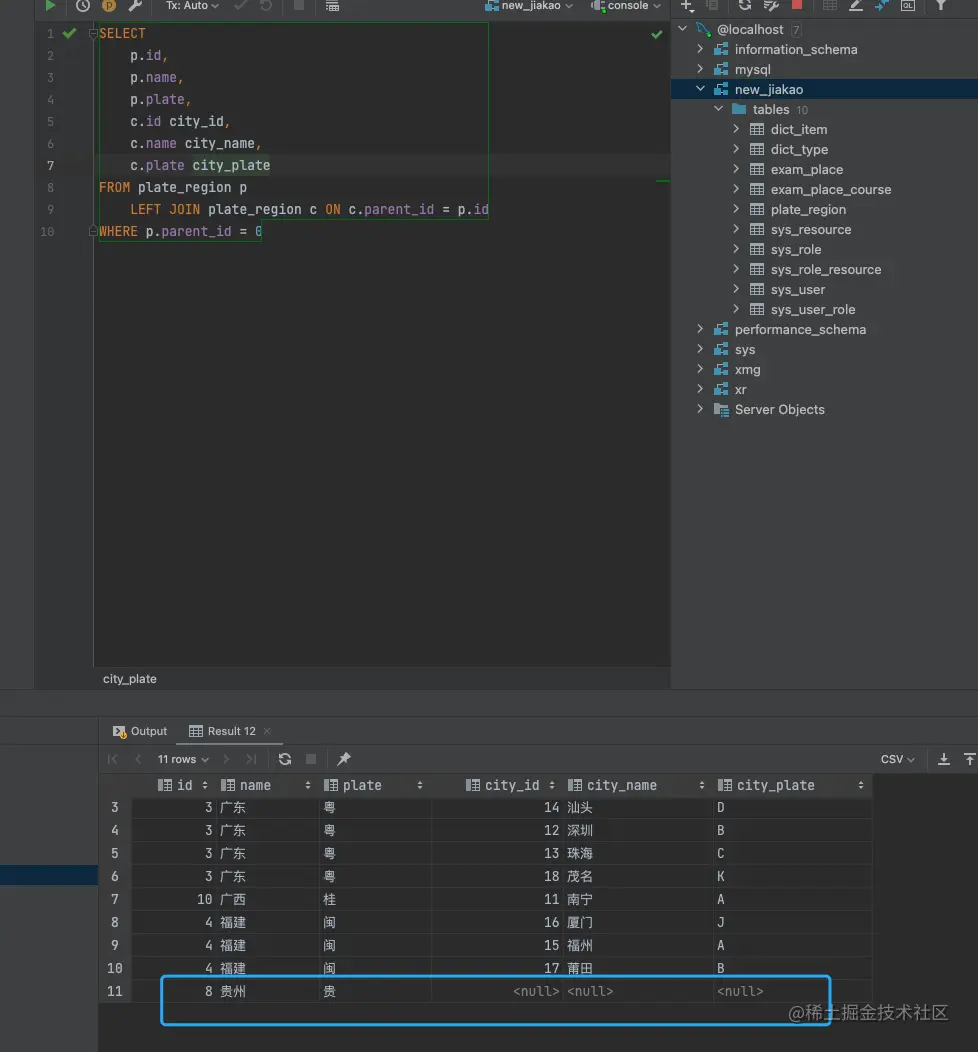Filter database objects with funnel icon
978x1052 pixels.
941,5
